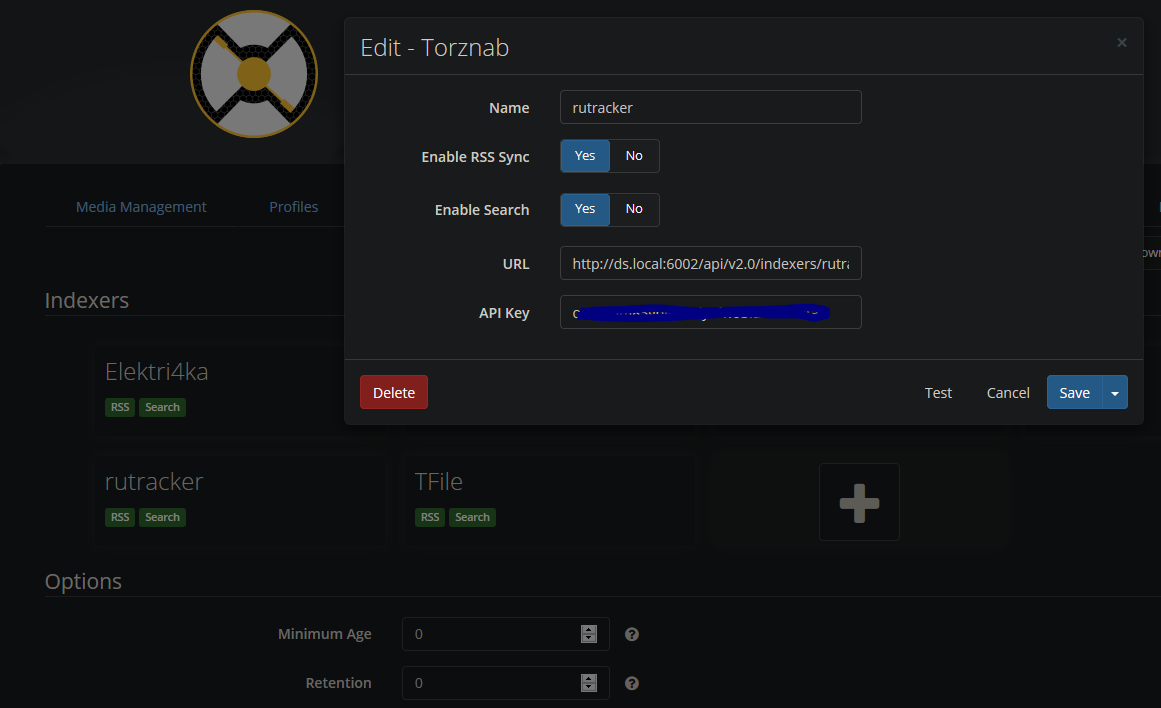This screenshot has height=708, width=1161.
Task: Set Enable Search to No
Action: [634, 210]
